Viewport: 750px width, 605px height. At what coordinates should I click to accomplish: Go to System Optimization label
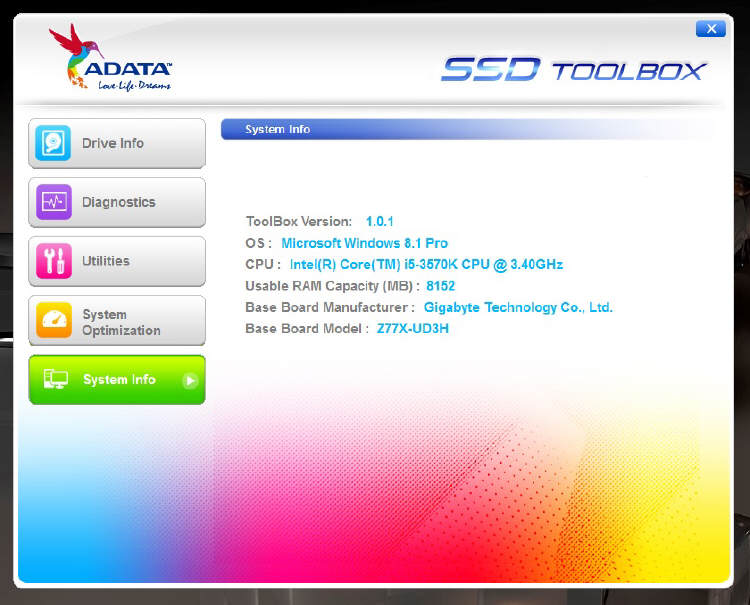click(x=121, y=322)
